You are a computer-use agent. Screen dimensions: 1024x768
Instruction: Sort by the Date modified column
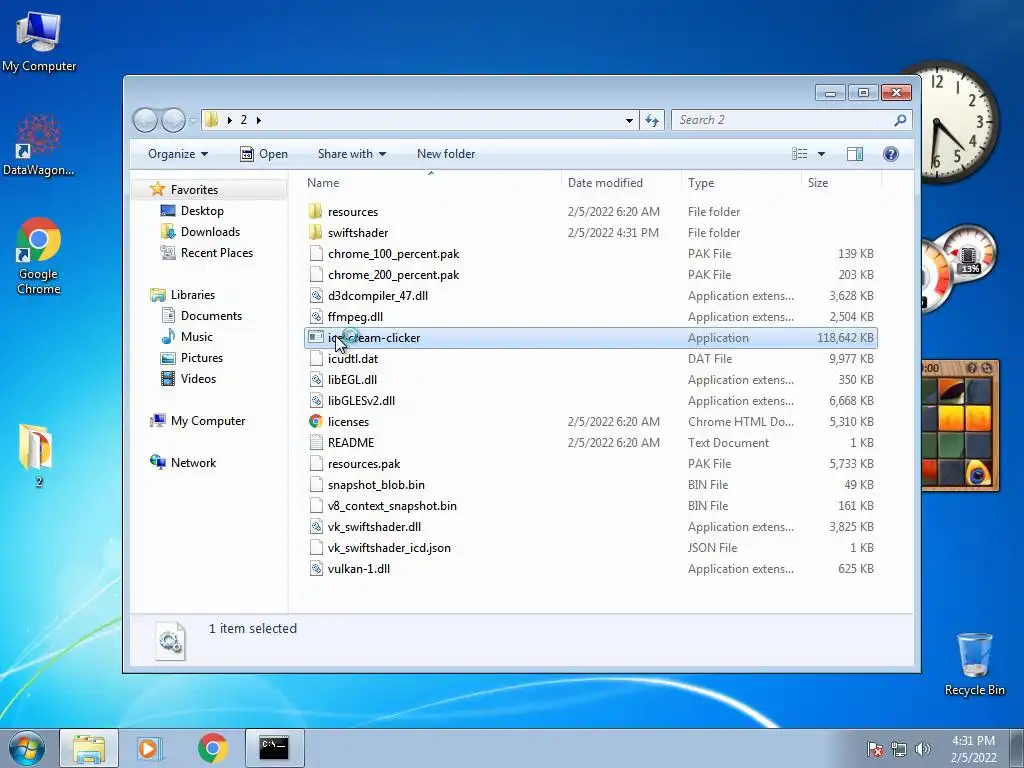[x=620, y=183]
